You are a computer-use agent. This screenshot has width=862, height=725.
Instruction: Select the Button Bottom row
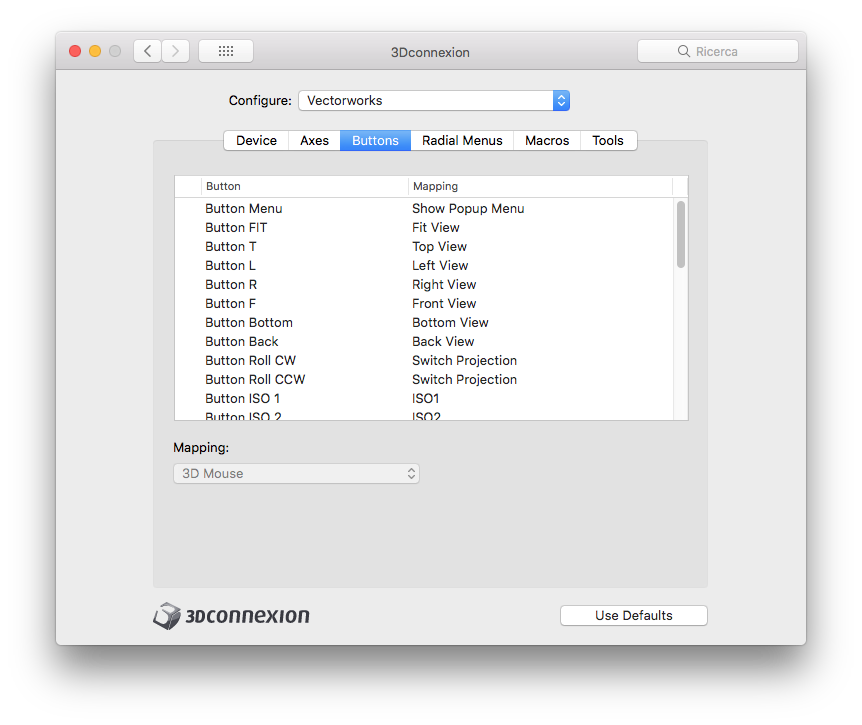[424, 323]
